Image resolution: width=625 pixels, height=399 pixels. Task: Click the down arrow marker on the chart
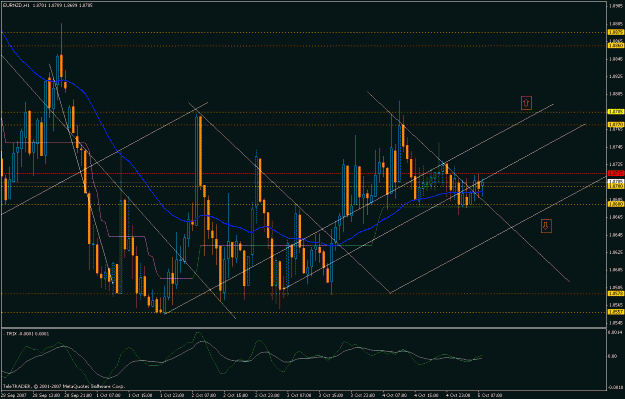tap(546, 226)
